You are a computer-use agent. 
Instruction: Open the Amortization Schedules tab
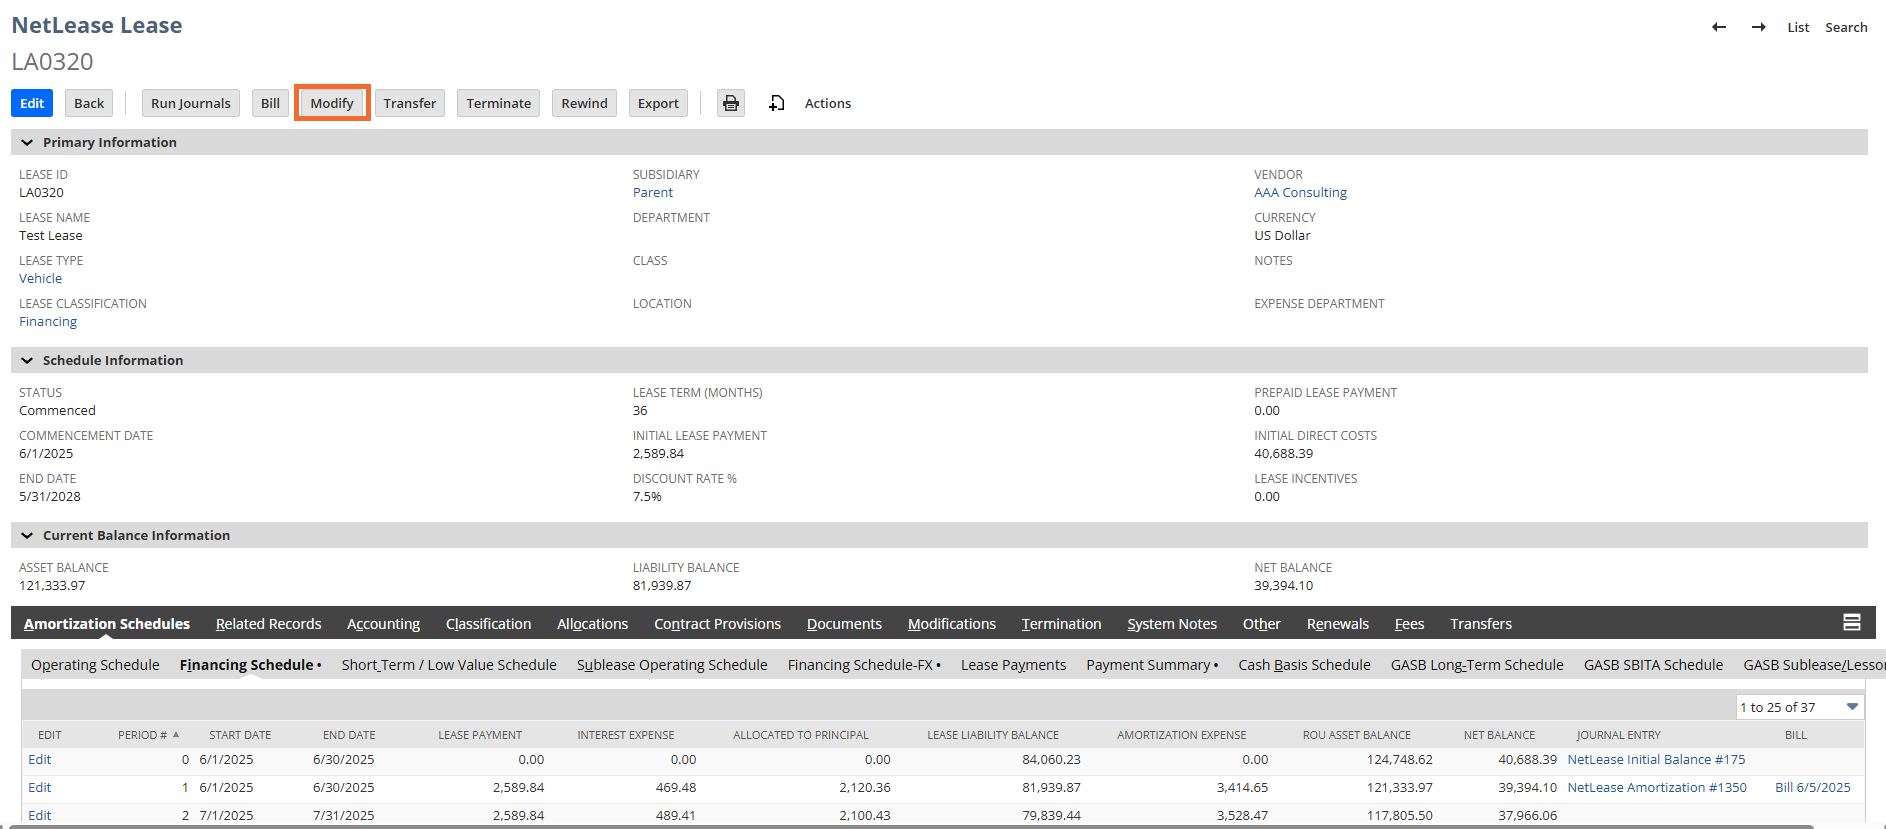(x=107, y=623)
